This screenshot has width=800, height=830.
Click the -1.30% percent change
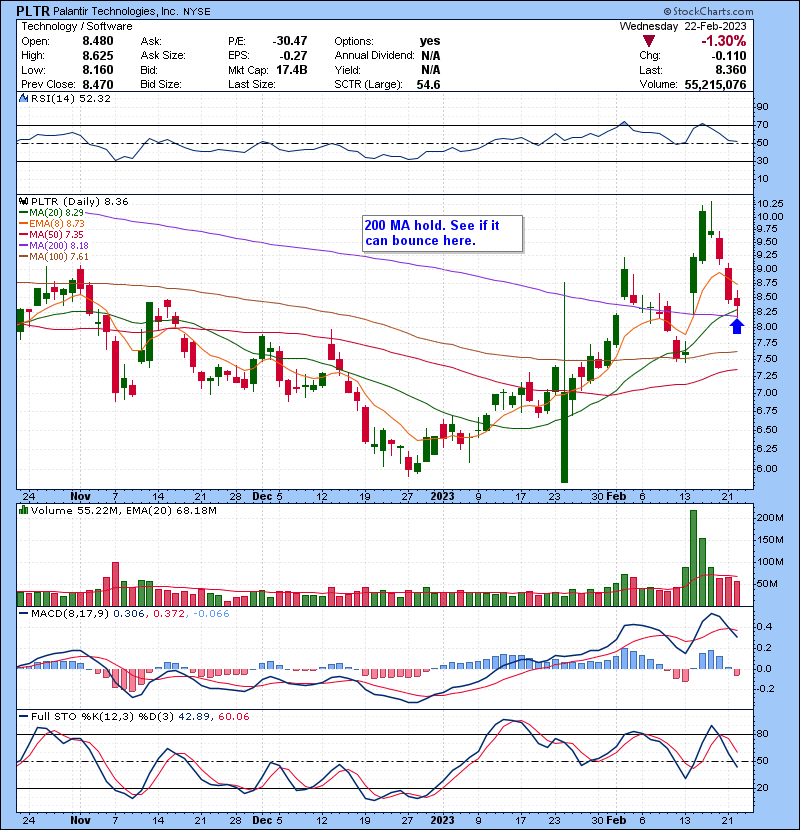[x=724, y=41]
